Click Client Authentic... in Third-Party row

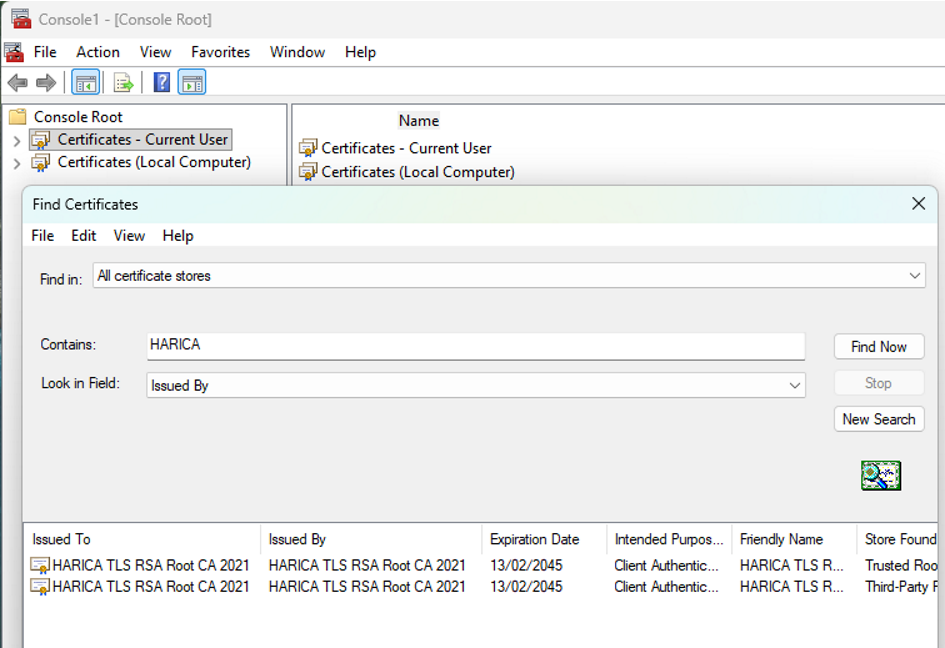[667, 587]
